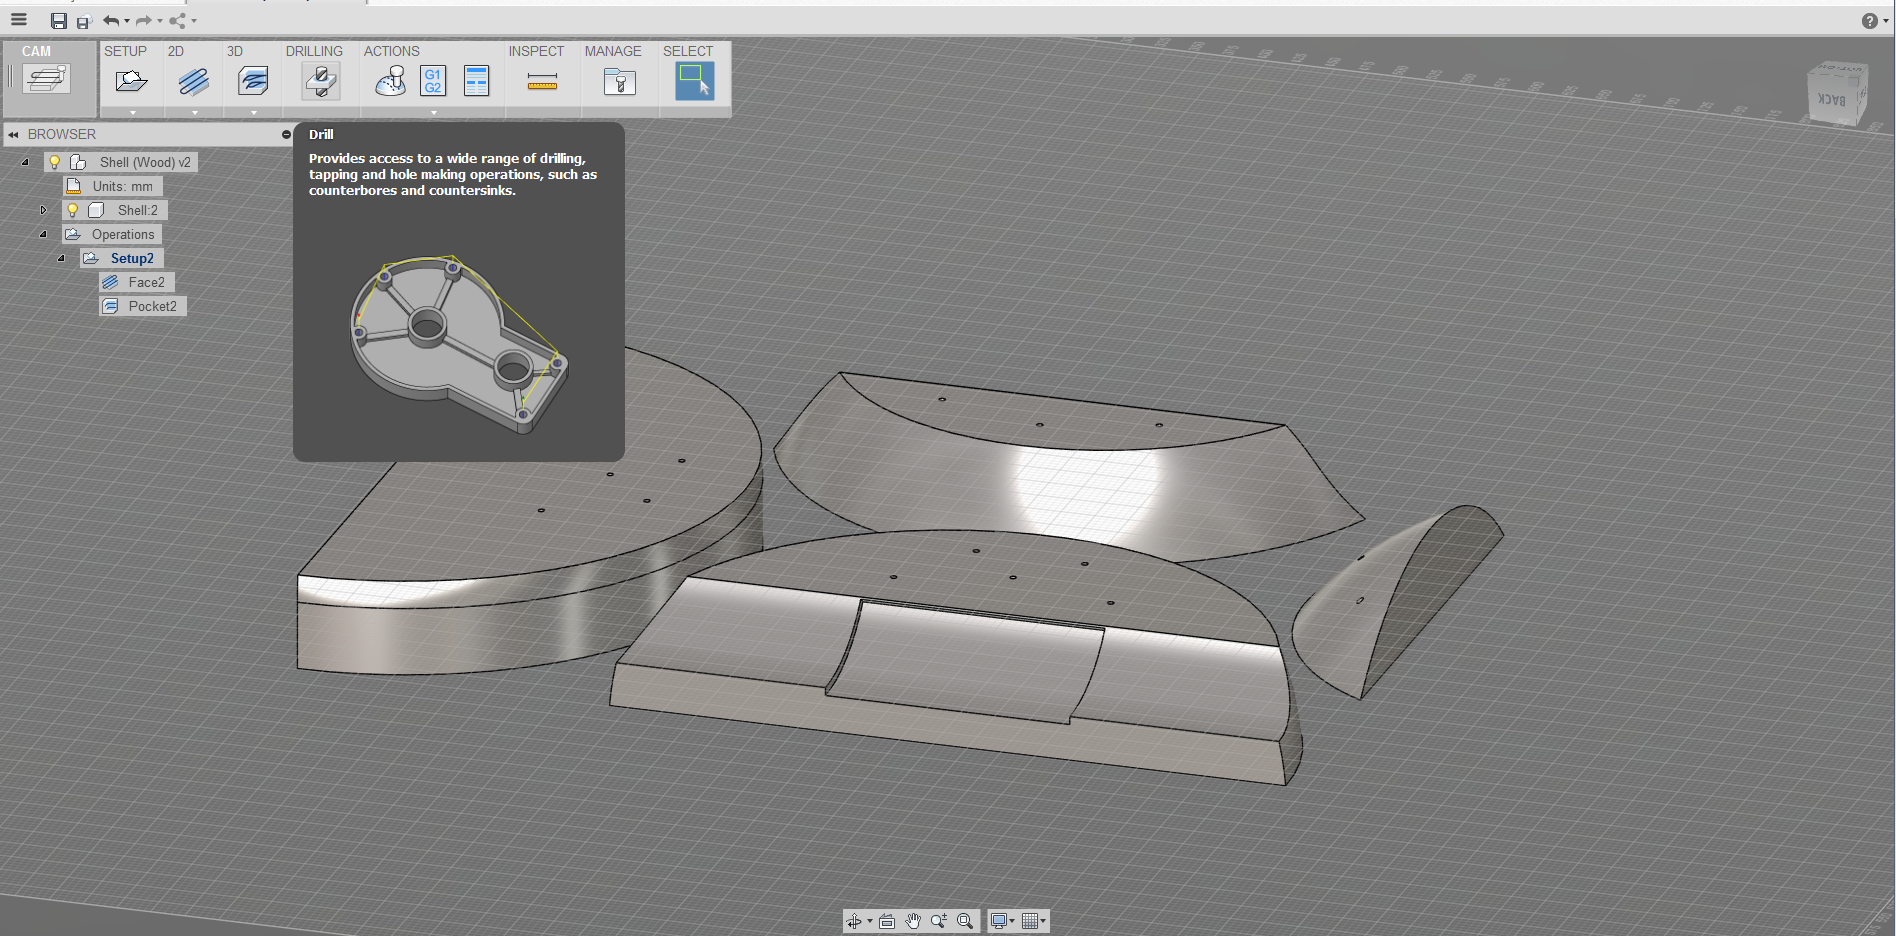1896x936 pixels.
Task: Click the Undo arrow
Action: click(111, 20)
